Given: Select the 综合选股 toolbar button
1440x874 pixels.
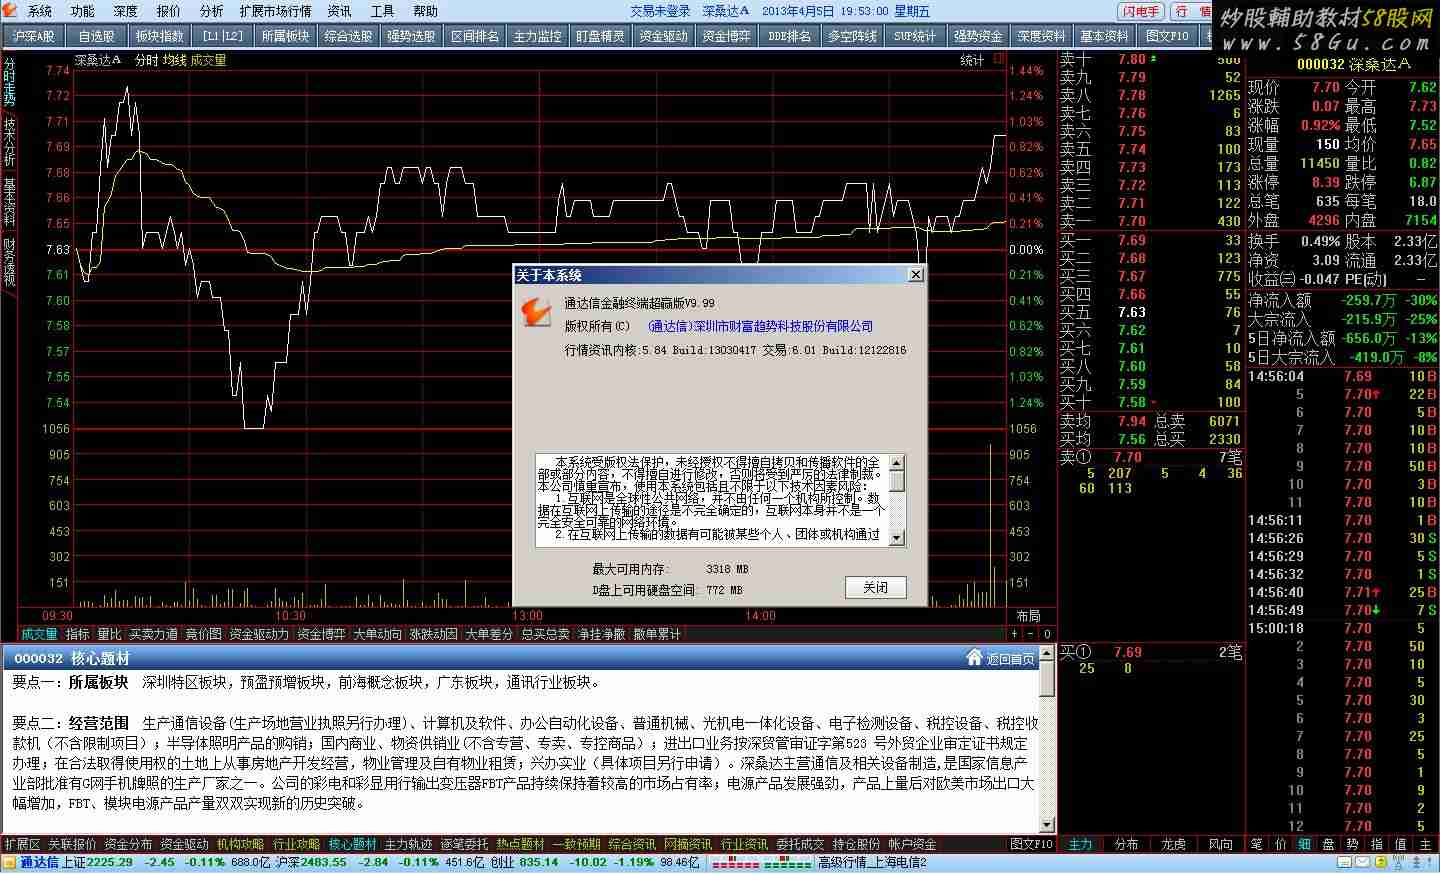Looking at the screenshot, I should point(348,36).
